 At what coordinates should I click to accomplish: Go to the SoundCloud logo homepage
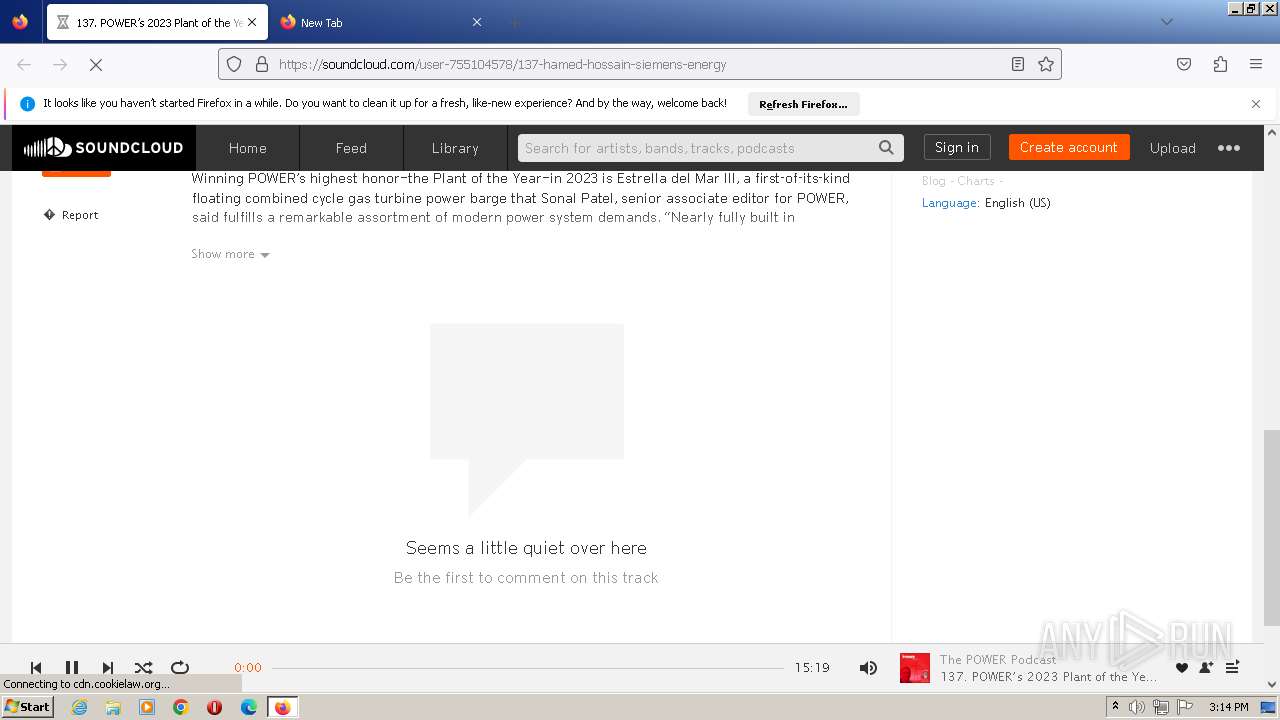[x=103, y=148]
